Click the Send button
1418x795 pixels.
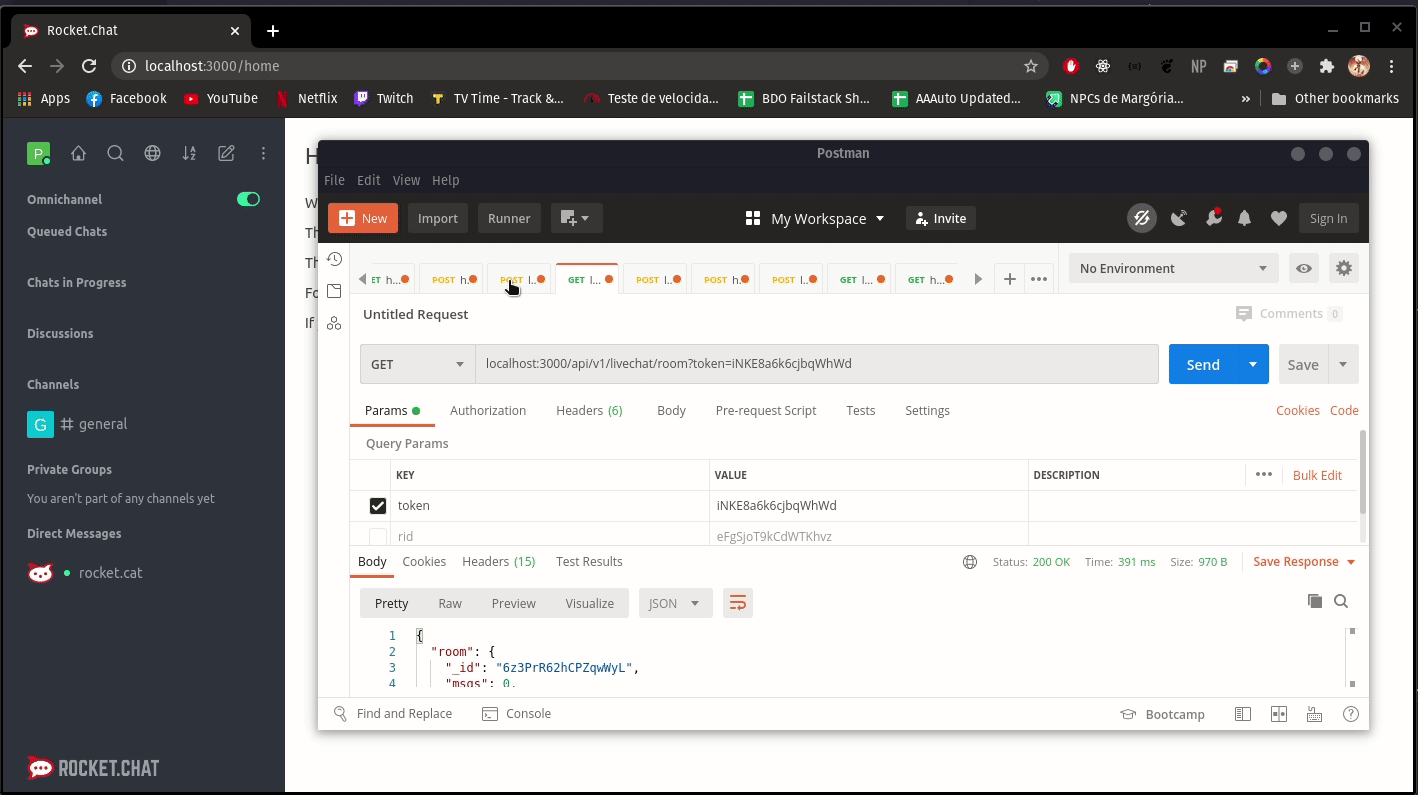[1203, 364]
